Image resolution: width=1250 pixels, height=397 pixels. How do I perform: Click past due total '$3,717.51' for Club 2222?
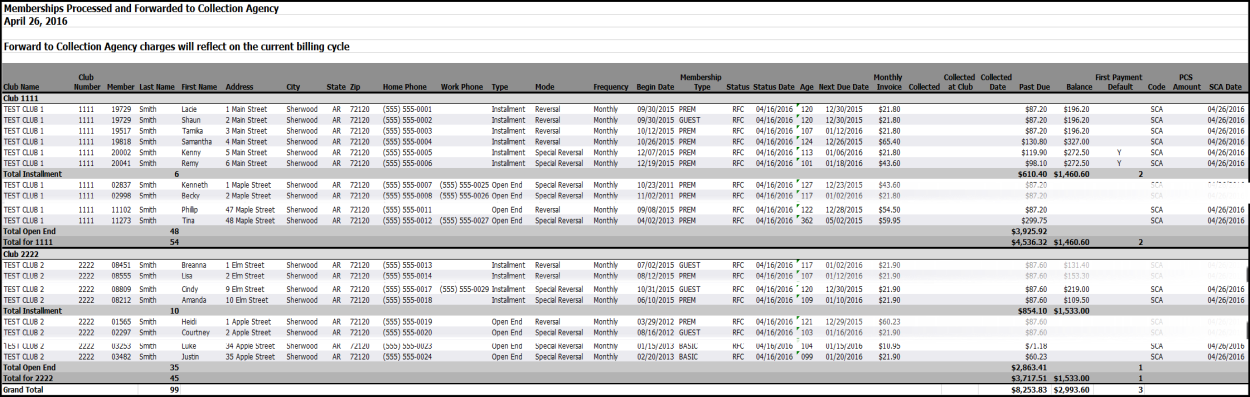point(1029,378)
